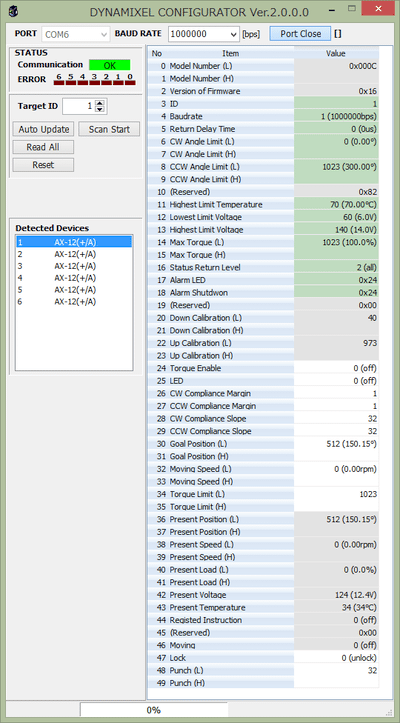Click the LED value 0 (off) cell
400x723 pixels.
(336, 381)
